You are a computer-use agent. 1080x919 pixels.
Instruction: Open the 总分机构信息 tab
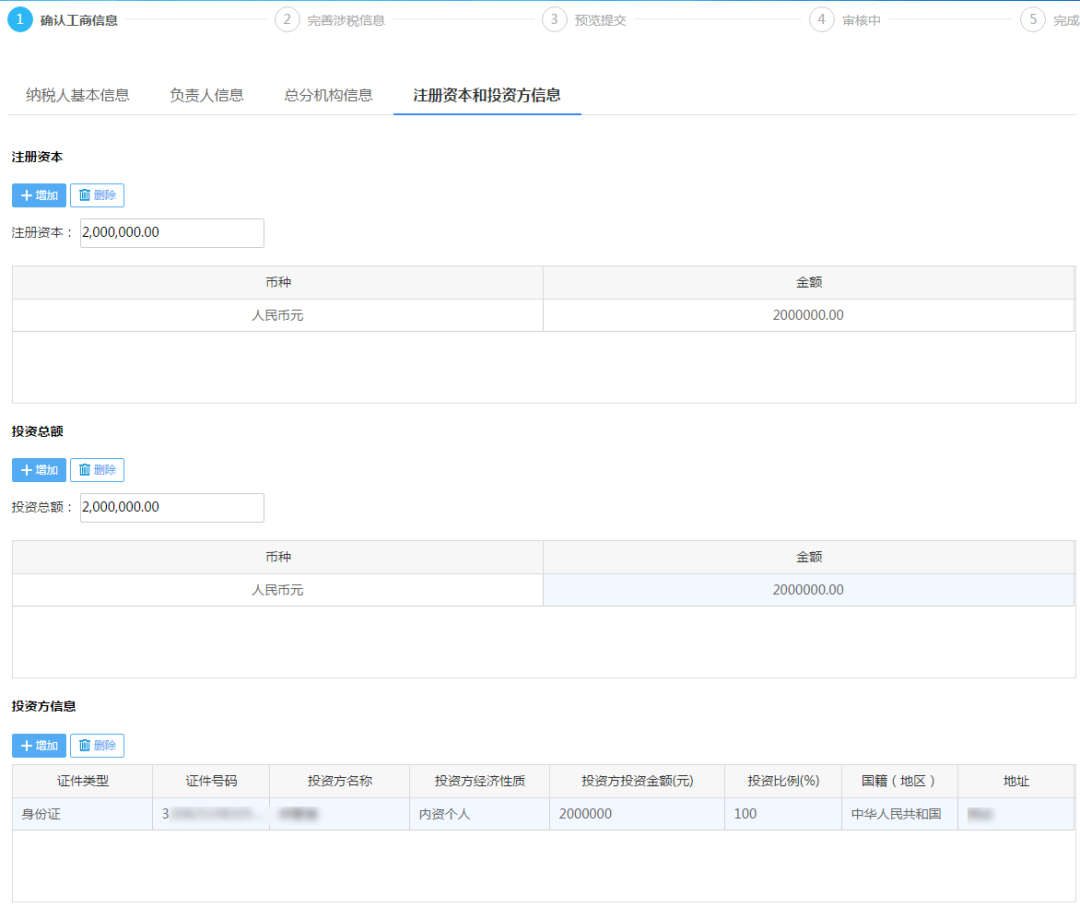(x=329, y=95)
